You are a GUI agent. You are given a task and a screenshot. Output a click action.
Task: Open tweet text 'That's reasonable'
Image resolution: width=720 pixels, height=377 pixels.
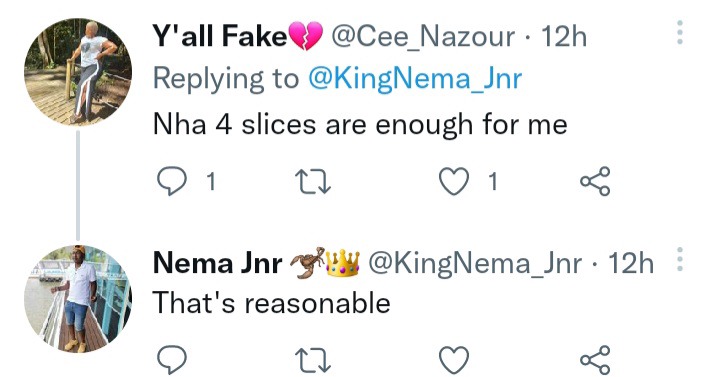(271, 304)
